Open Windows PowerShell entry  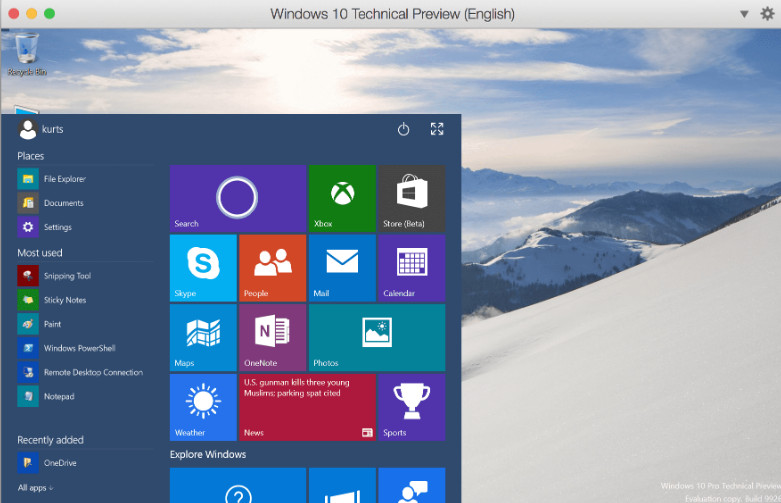tap(85, 348)
